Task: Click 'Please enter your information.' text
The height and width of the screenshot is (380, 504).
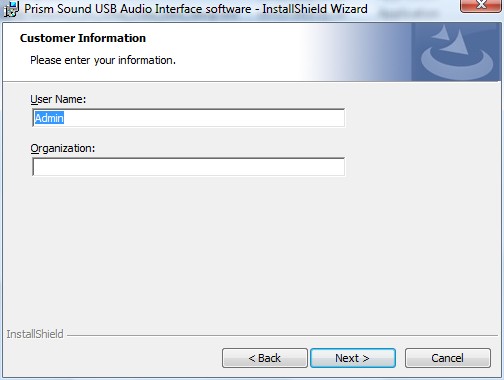Action: click(x=103, y=60)
